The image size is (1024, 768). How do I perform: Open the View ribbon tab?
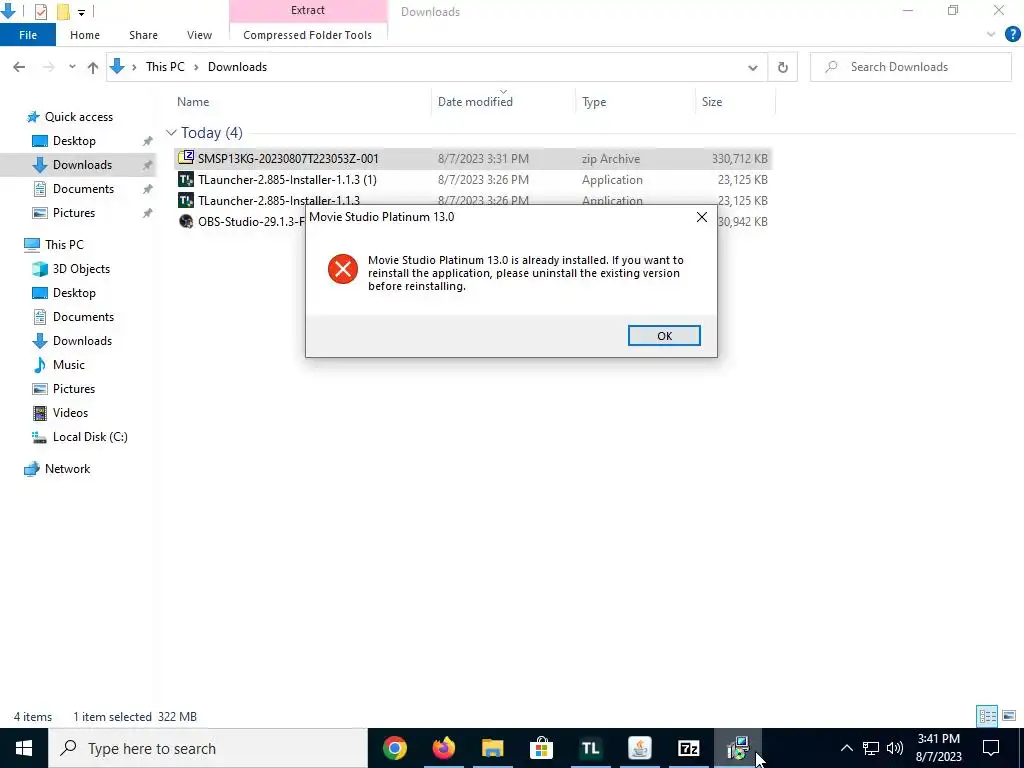tap(199, 35)
